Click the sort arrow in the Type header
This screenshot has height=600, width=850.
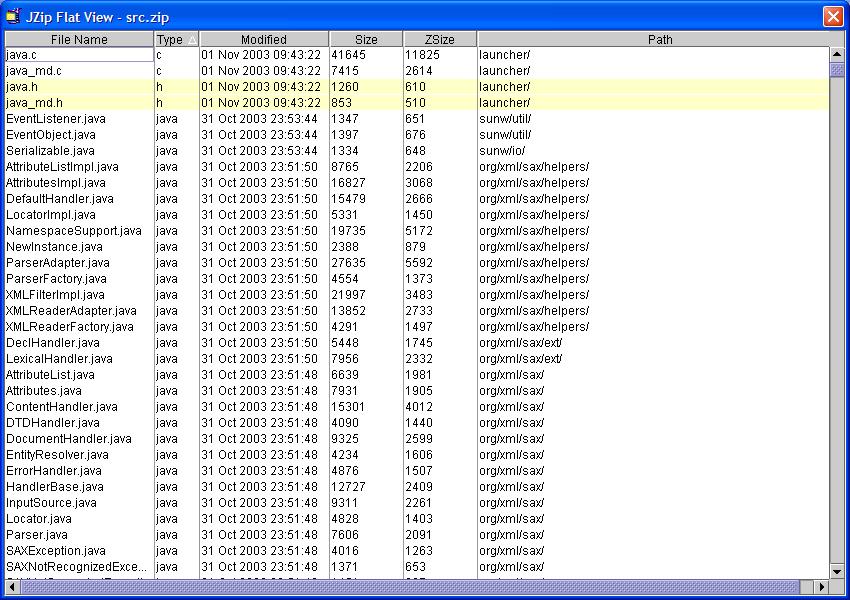(x=192, y=40)
